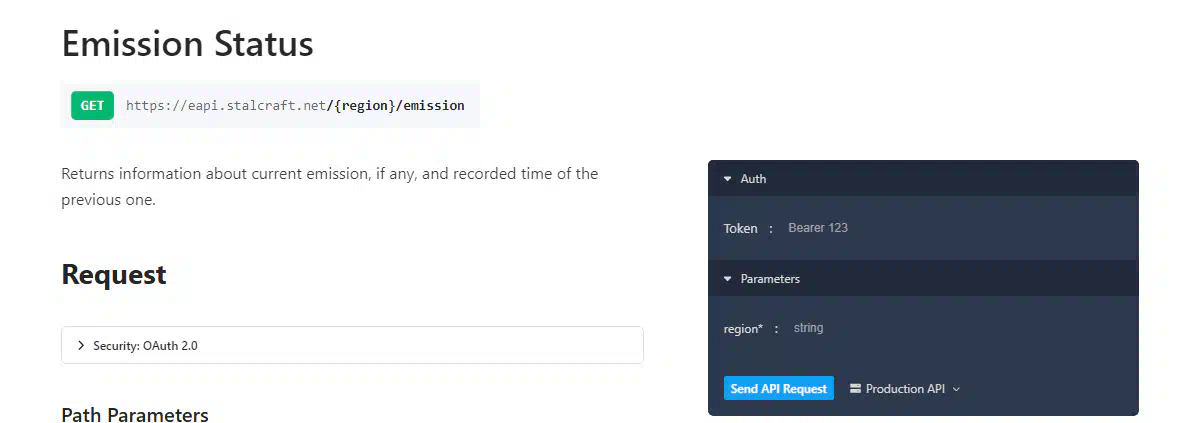Click the server icon beside Production API

pos(855,389)
